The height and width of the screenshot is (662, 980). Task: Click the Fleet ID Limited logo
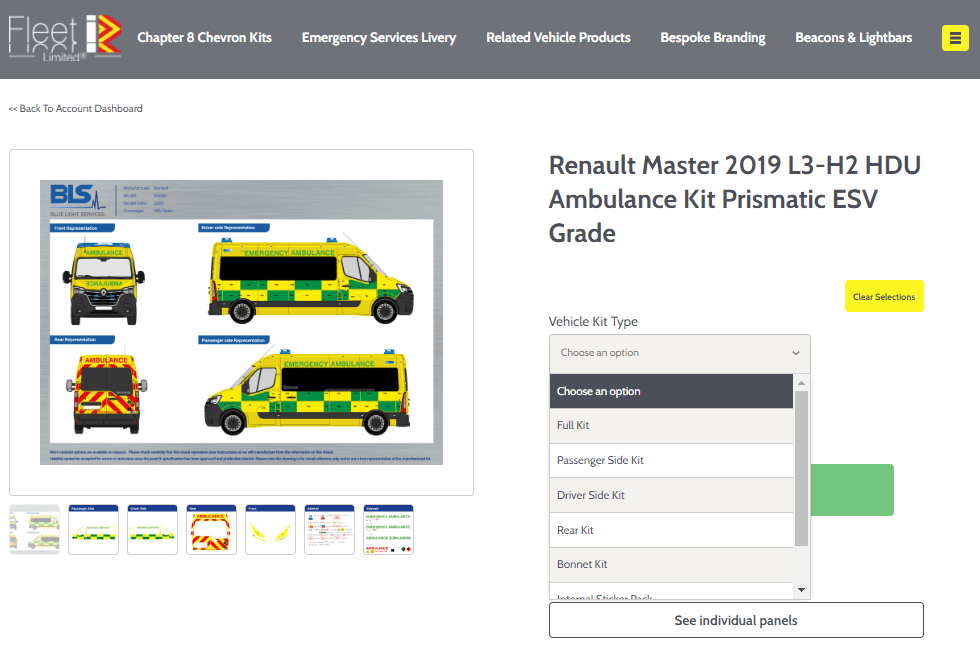pos(64,39)
